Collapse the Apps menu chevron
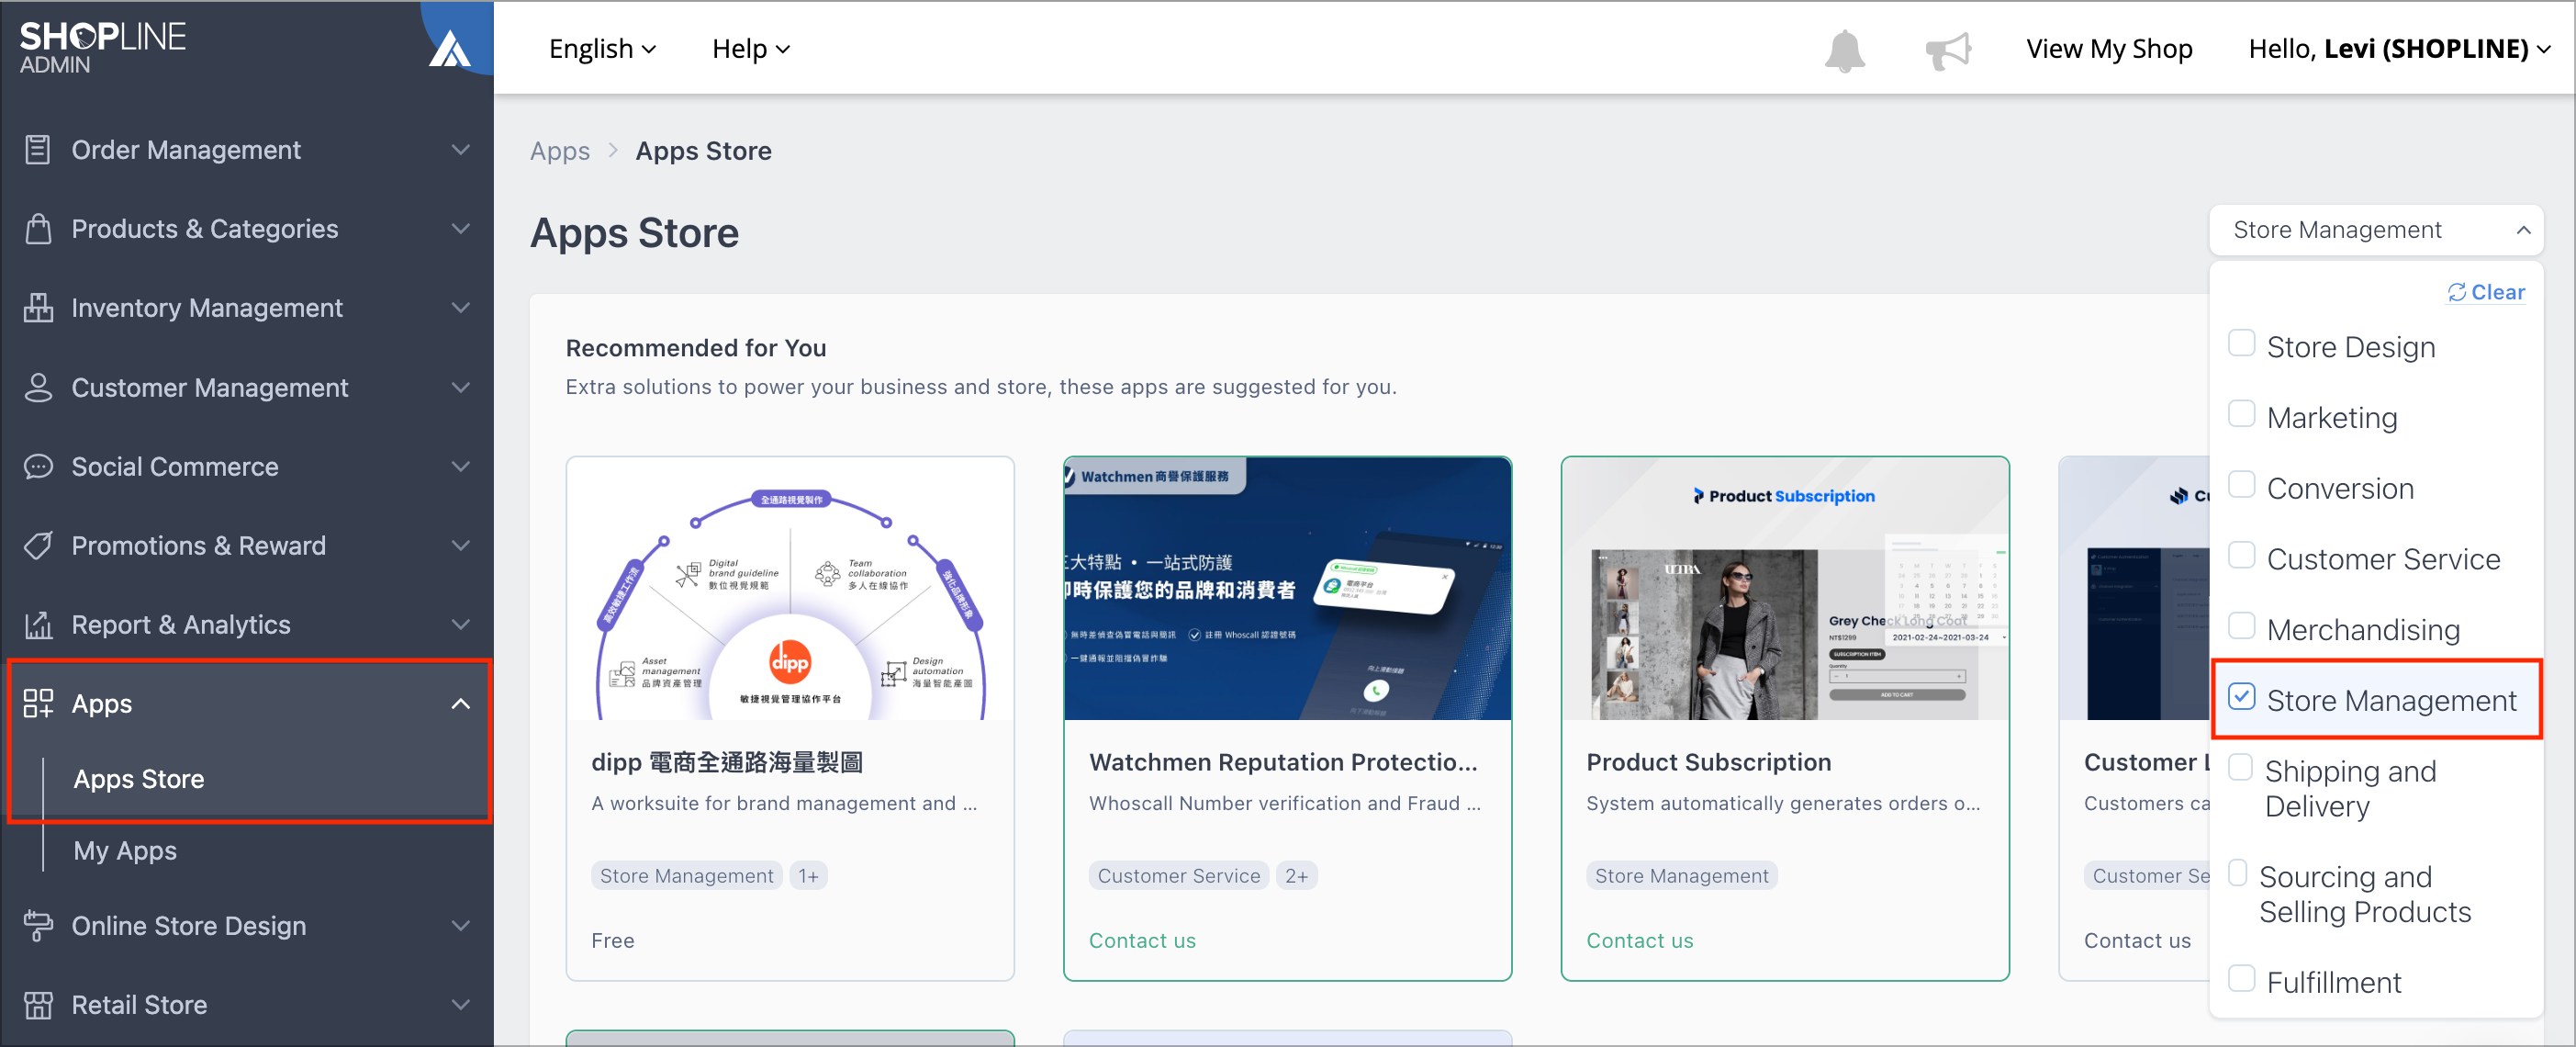The image size is (2576, 1047). [x=460, y=704]
